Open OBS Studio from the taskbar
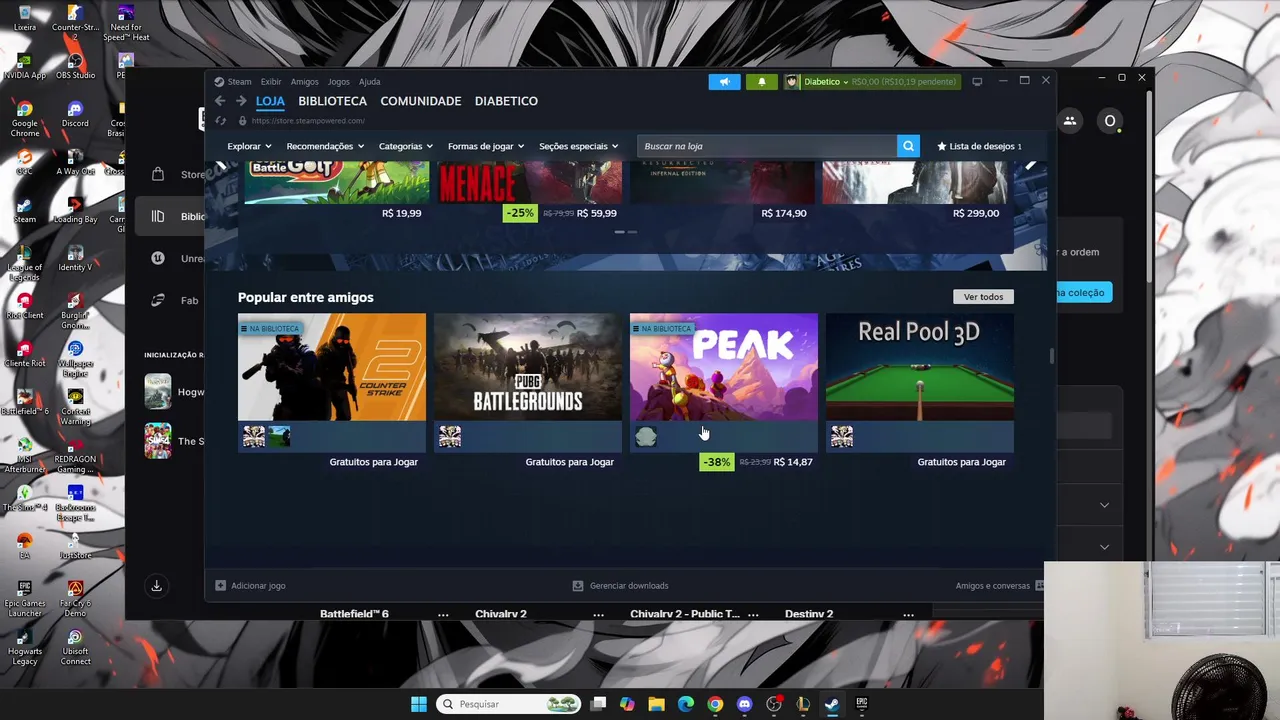This screenshot has height=720, width=1280. point(773,704)
